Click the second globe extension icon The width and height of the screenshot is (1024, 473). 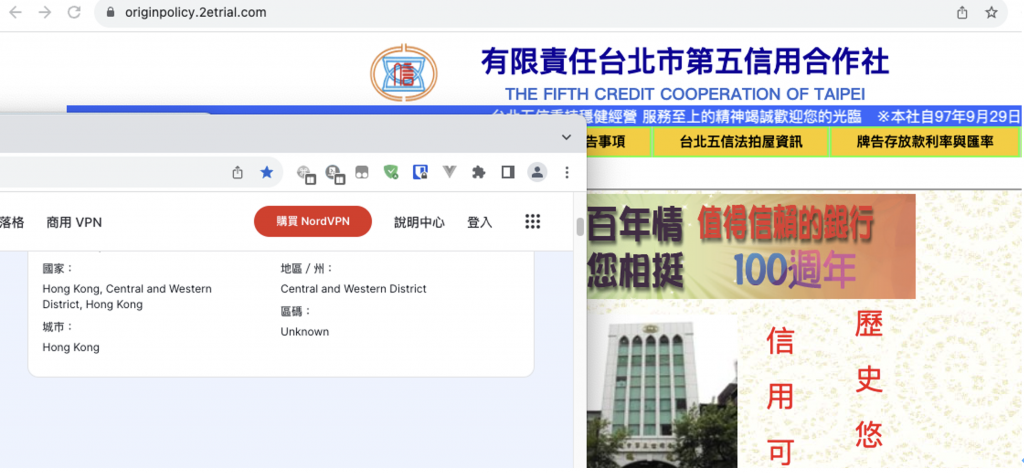tap(334, 174)
